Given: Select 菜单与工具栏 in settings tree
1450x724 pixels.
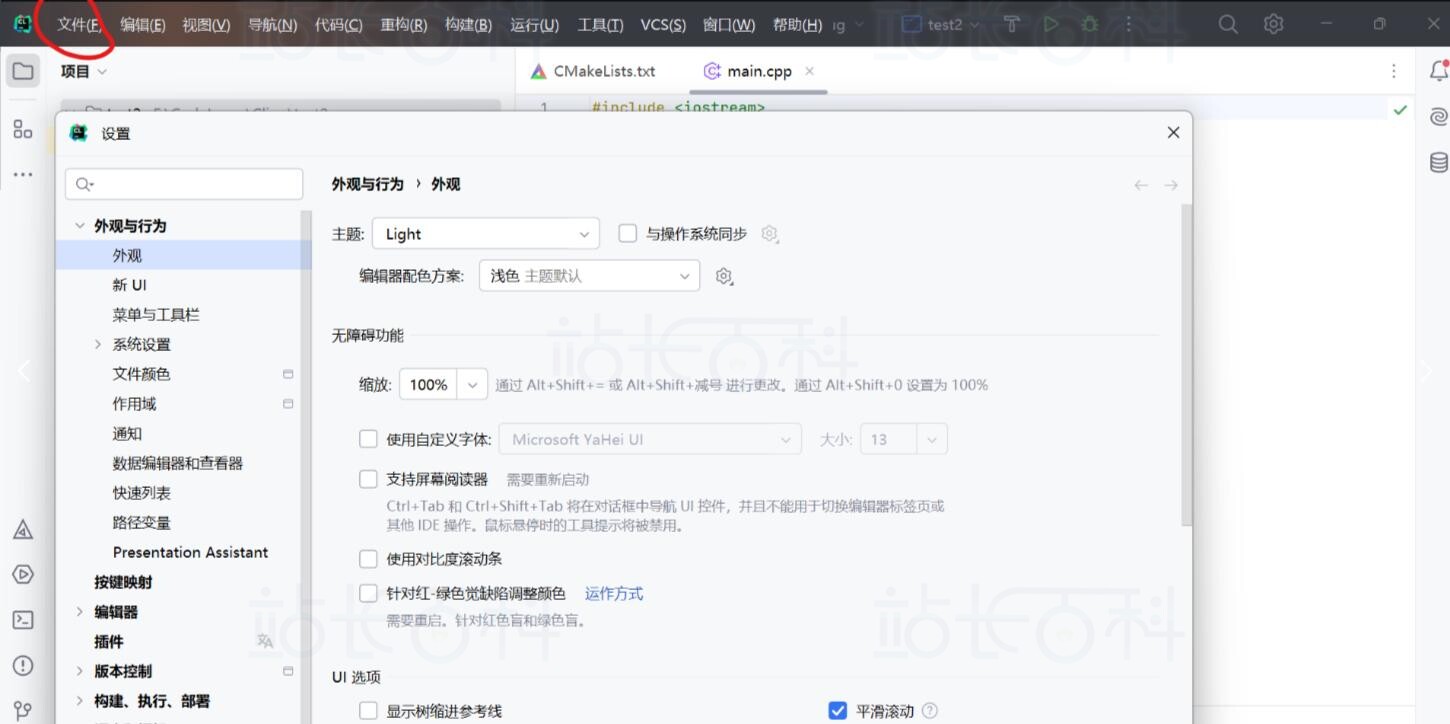Looking at the screenshot, I should coord(156,314).
